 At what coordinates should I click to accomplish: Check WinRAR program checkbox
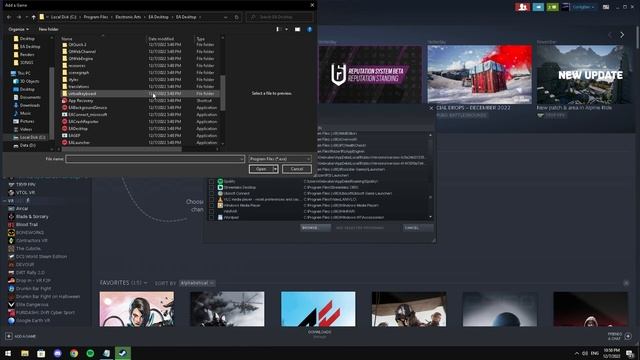tap(211, 212)
